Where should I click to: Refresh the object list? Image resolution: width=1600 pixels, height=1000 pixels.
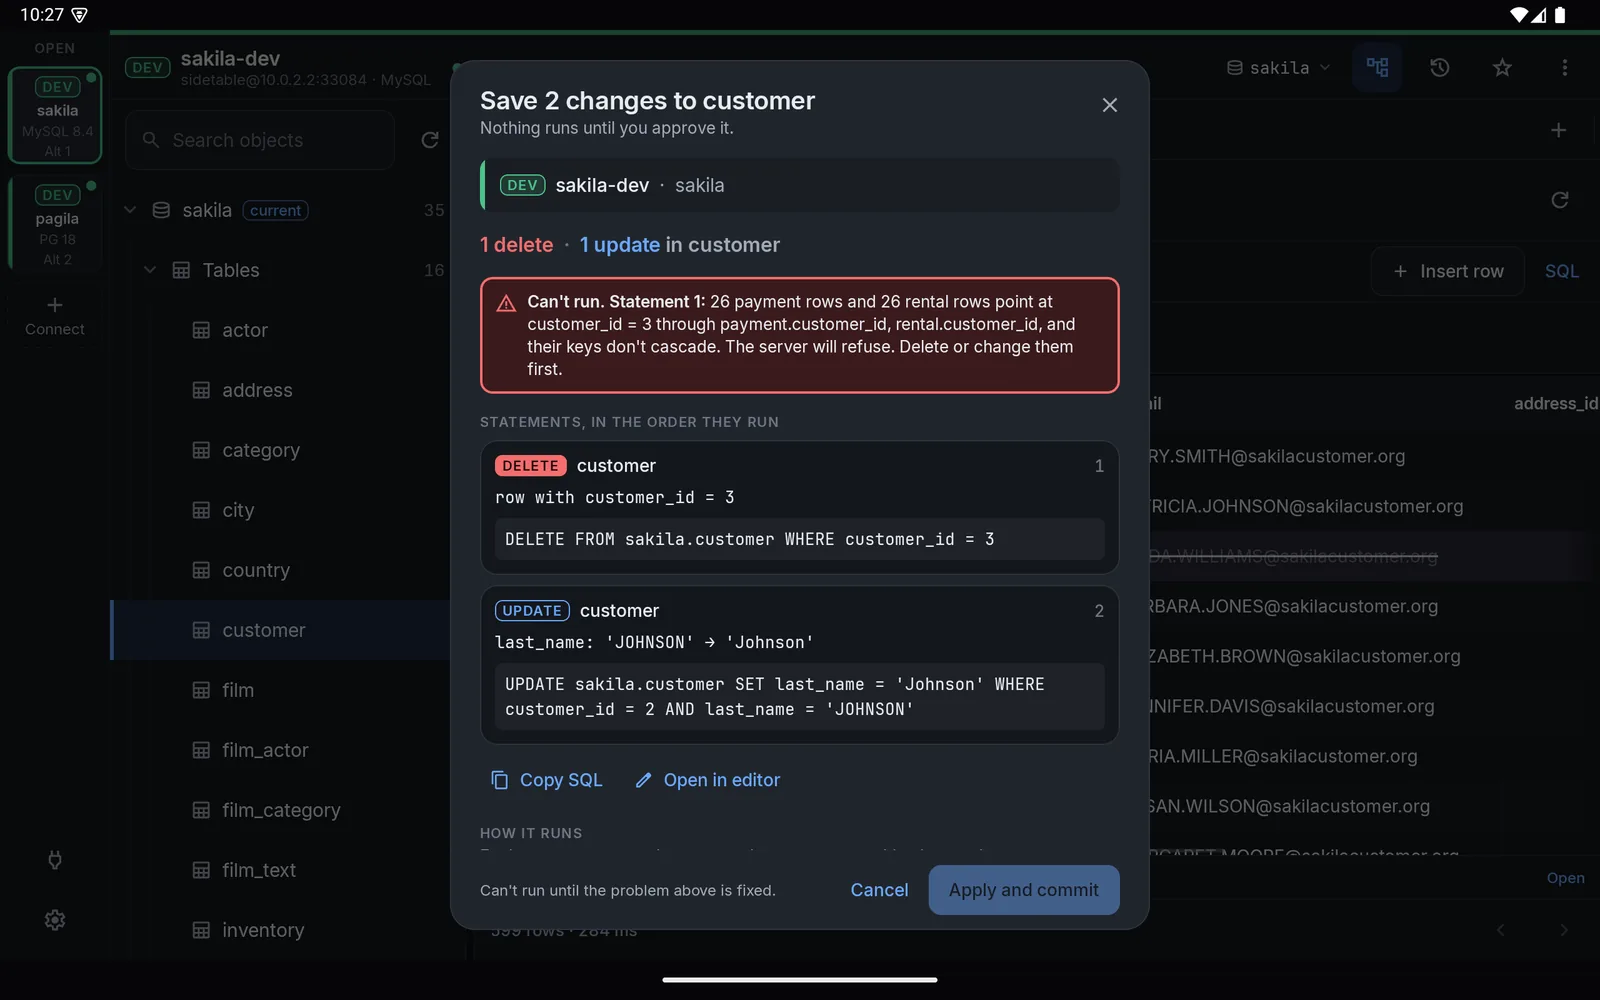tap(430, 140)
